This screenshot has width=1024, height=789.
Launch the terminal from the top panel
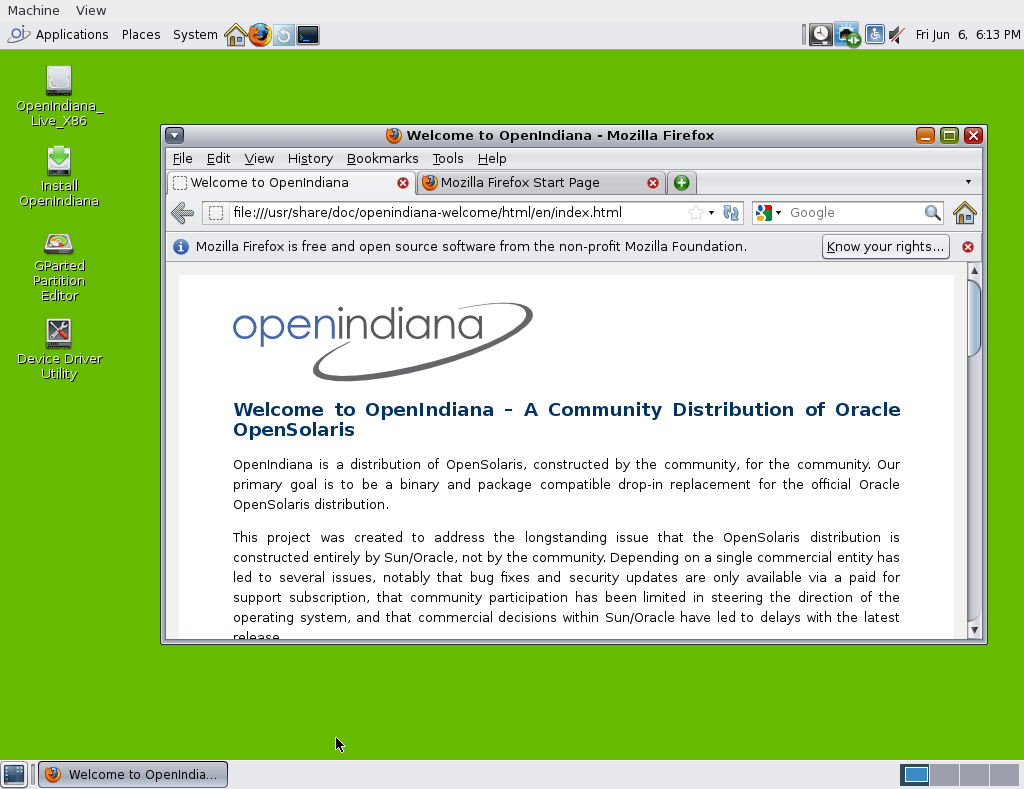pos(308,35)
